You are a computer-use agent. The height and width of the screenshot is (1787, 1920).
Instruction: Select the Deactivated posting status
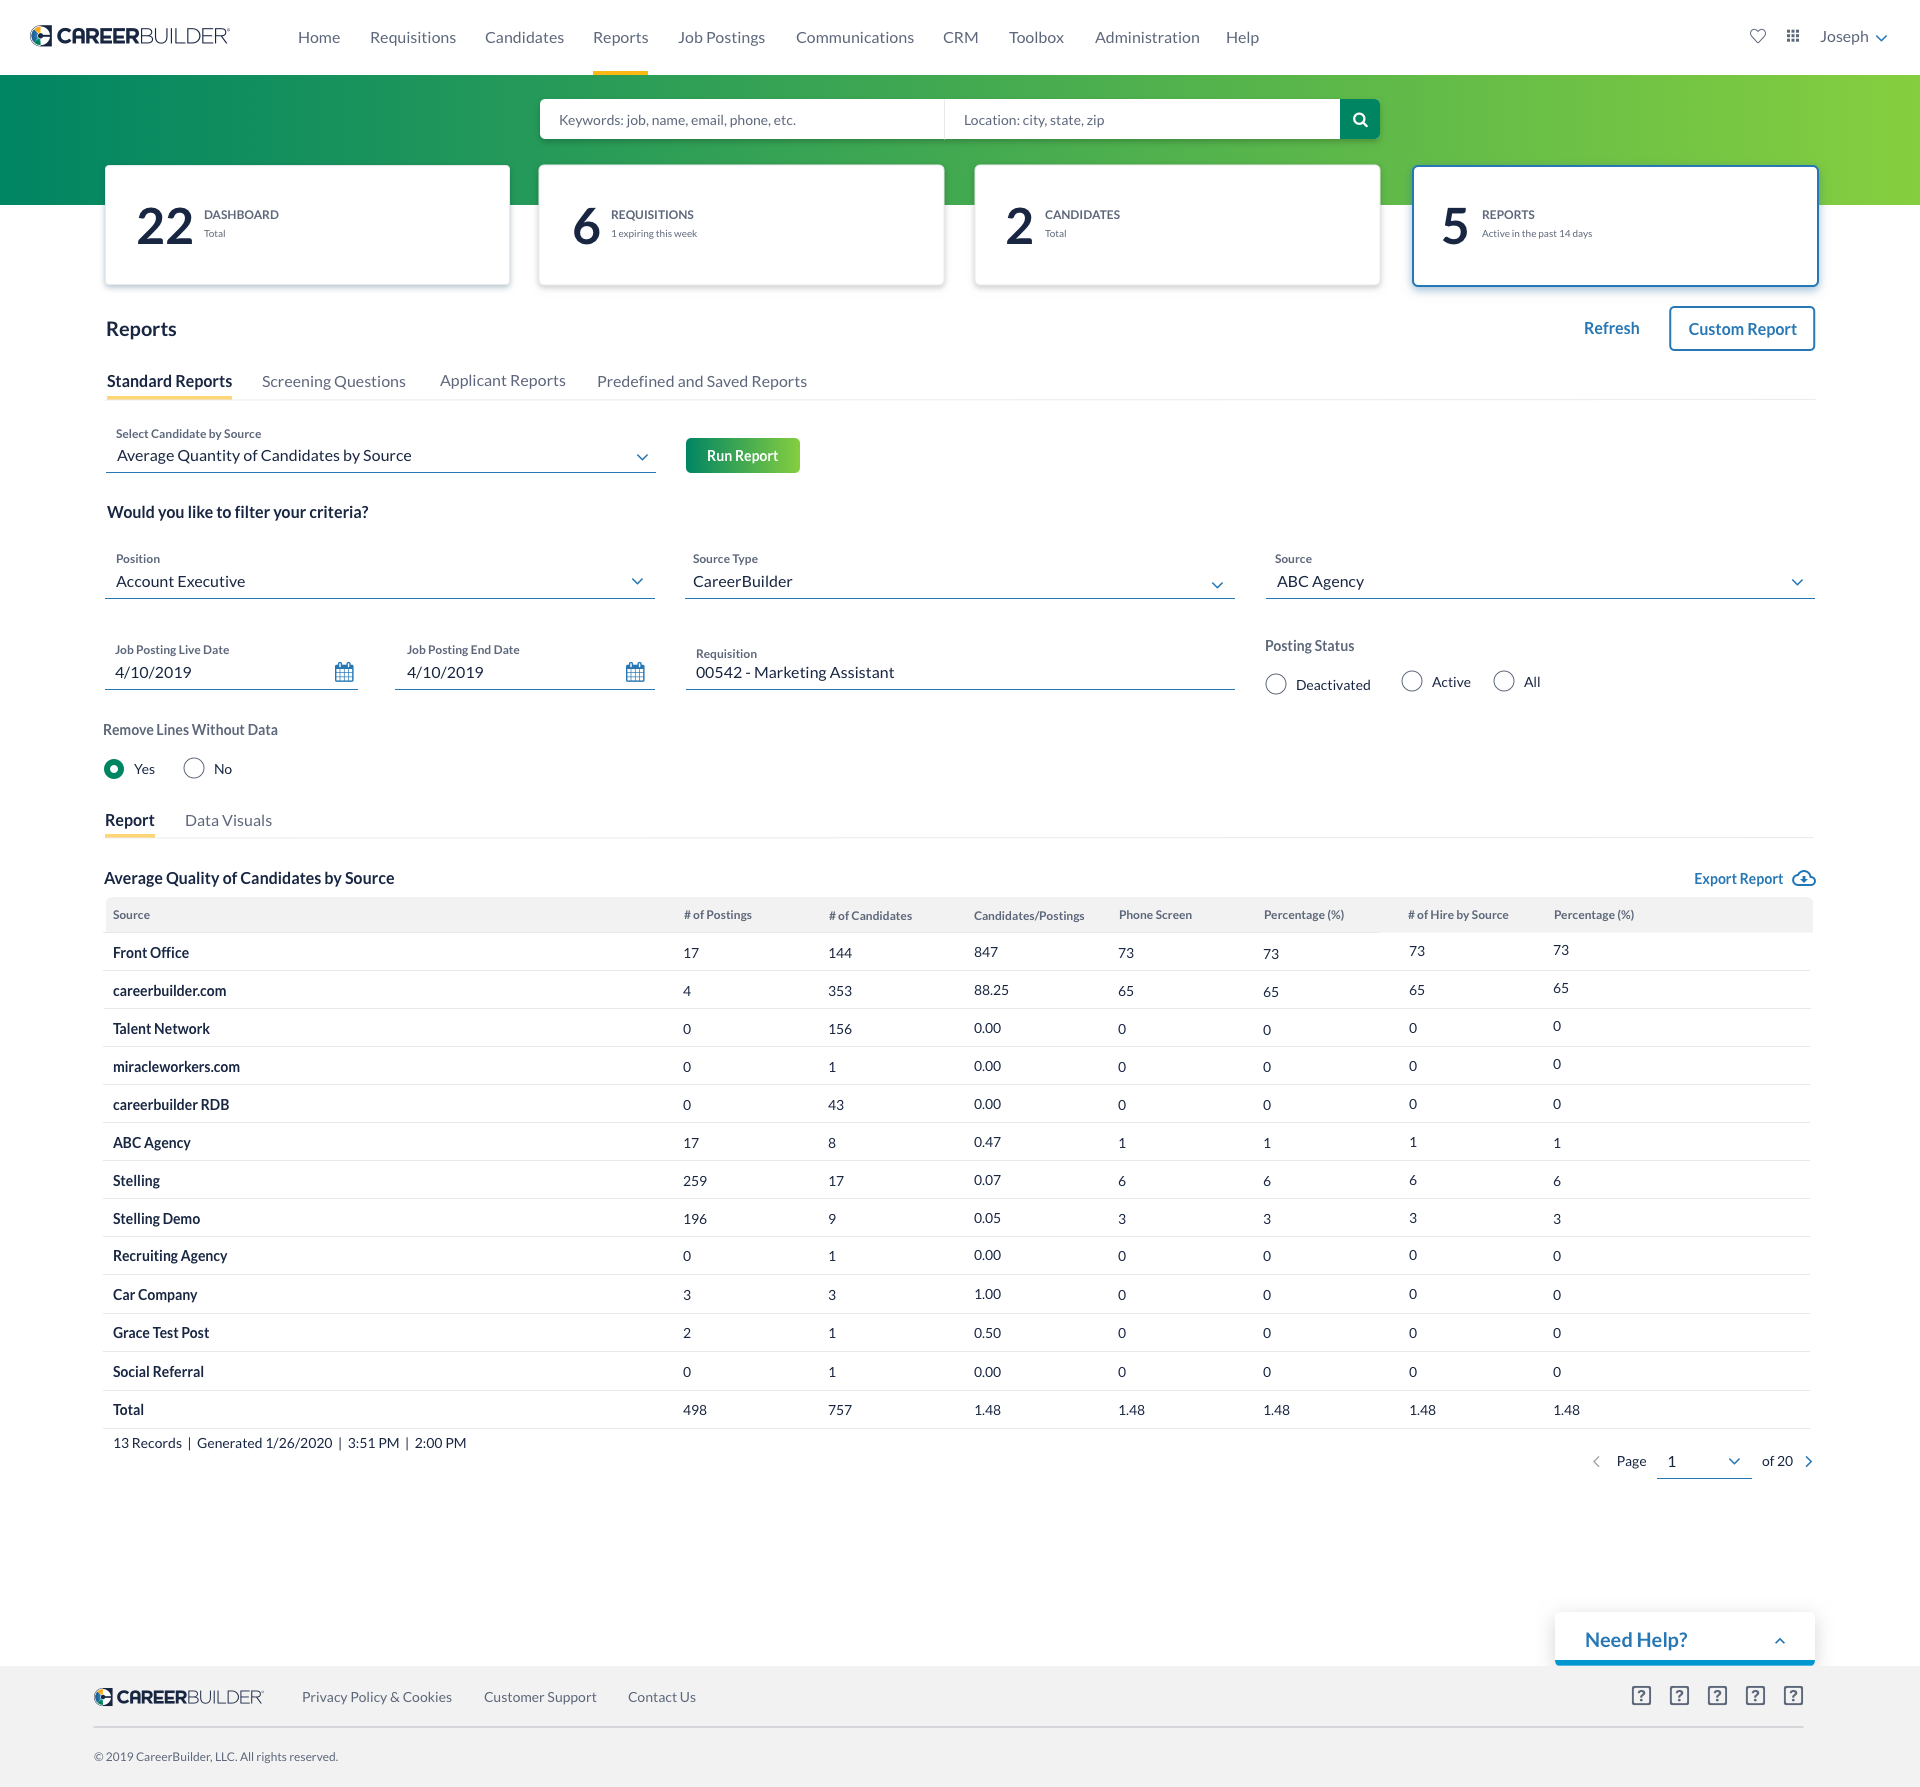pos(1276,684)
